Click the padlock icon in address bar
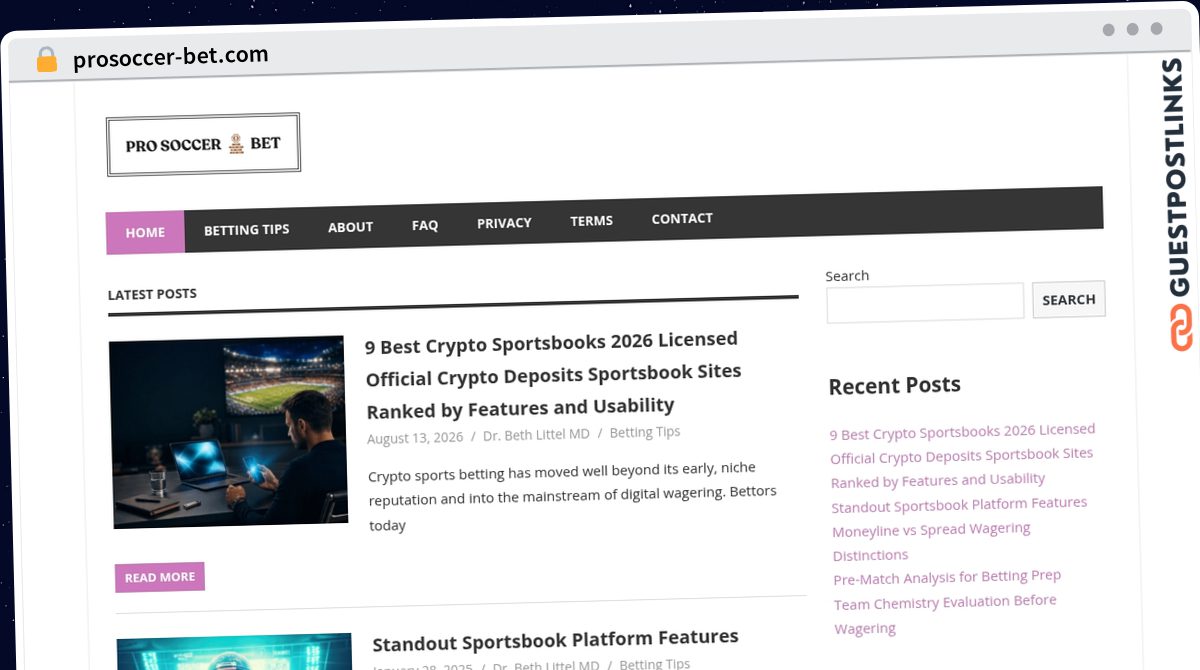This screenshot has width=1200, height=670. click(46, 60)
